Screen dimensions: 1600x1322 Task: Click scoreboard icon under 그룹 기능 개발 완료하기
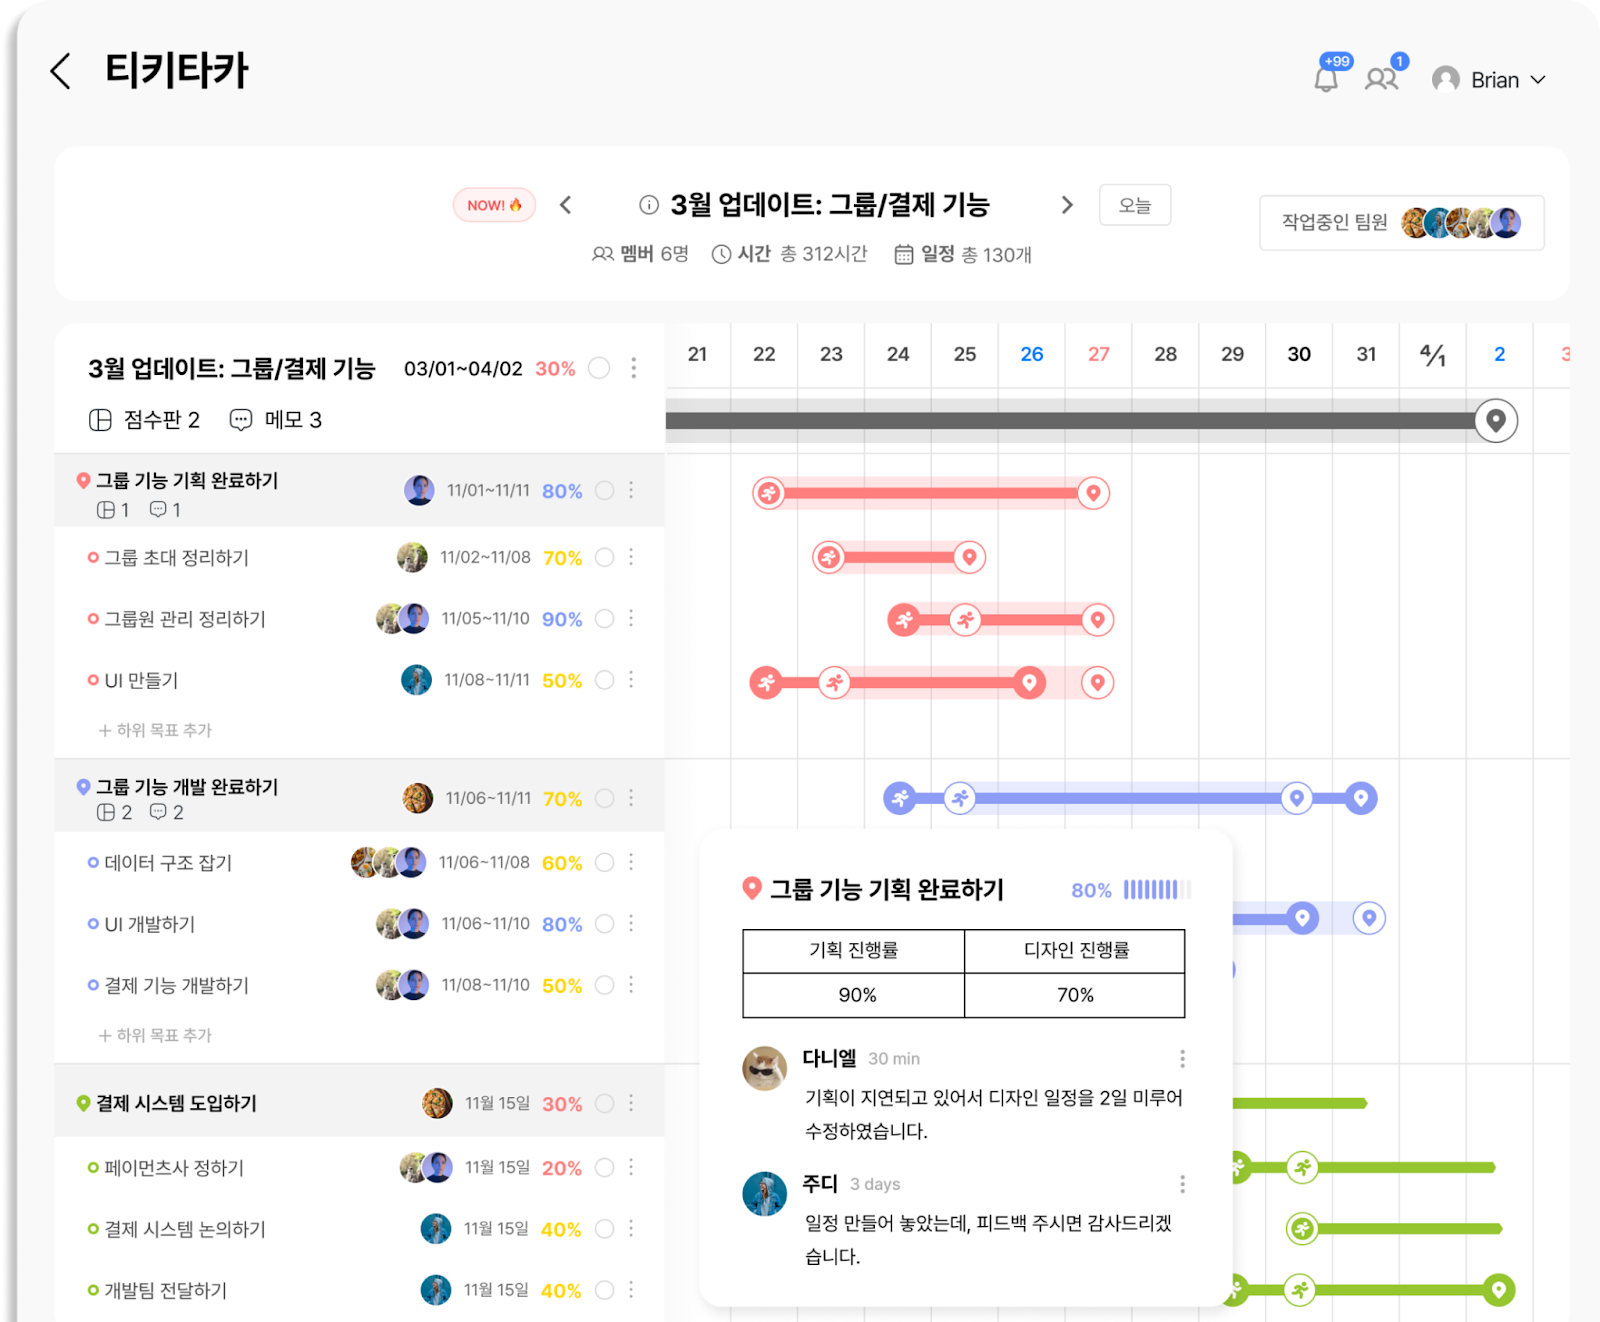coord(106,813)
